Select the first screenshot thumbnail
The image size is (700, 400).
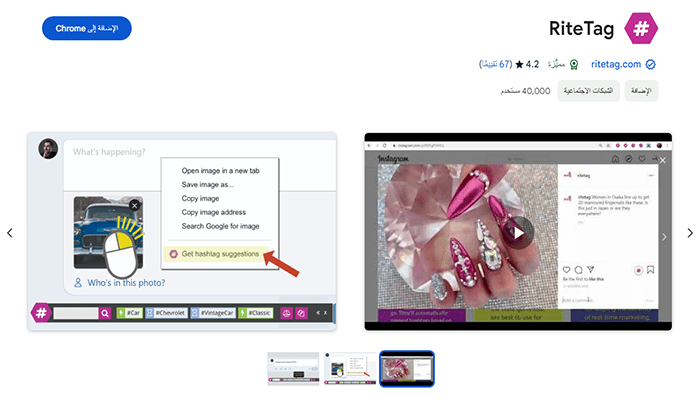(x=292, y=368)
